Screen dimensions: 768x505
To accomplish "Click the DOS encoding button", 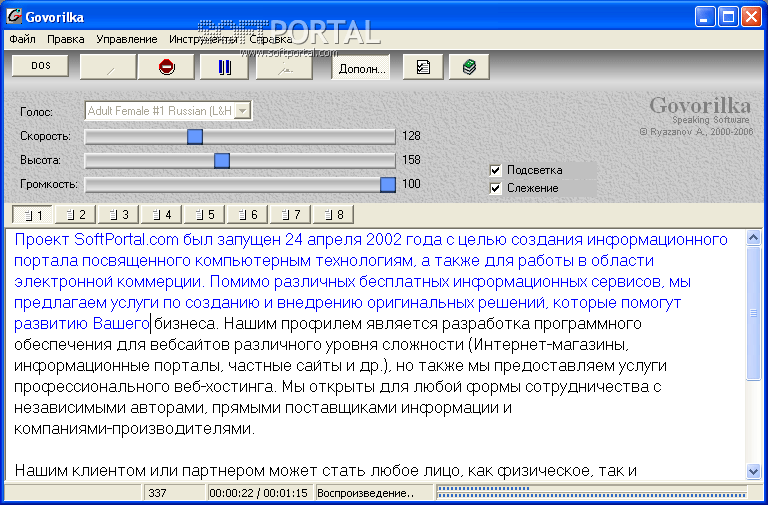I will coord(40,66).
